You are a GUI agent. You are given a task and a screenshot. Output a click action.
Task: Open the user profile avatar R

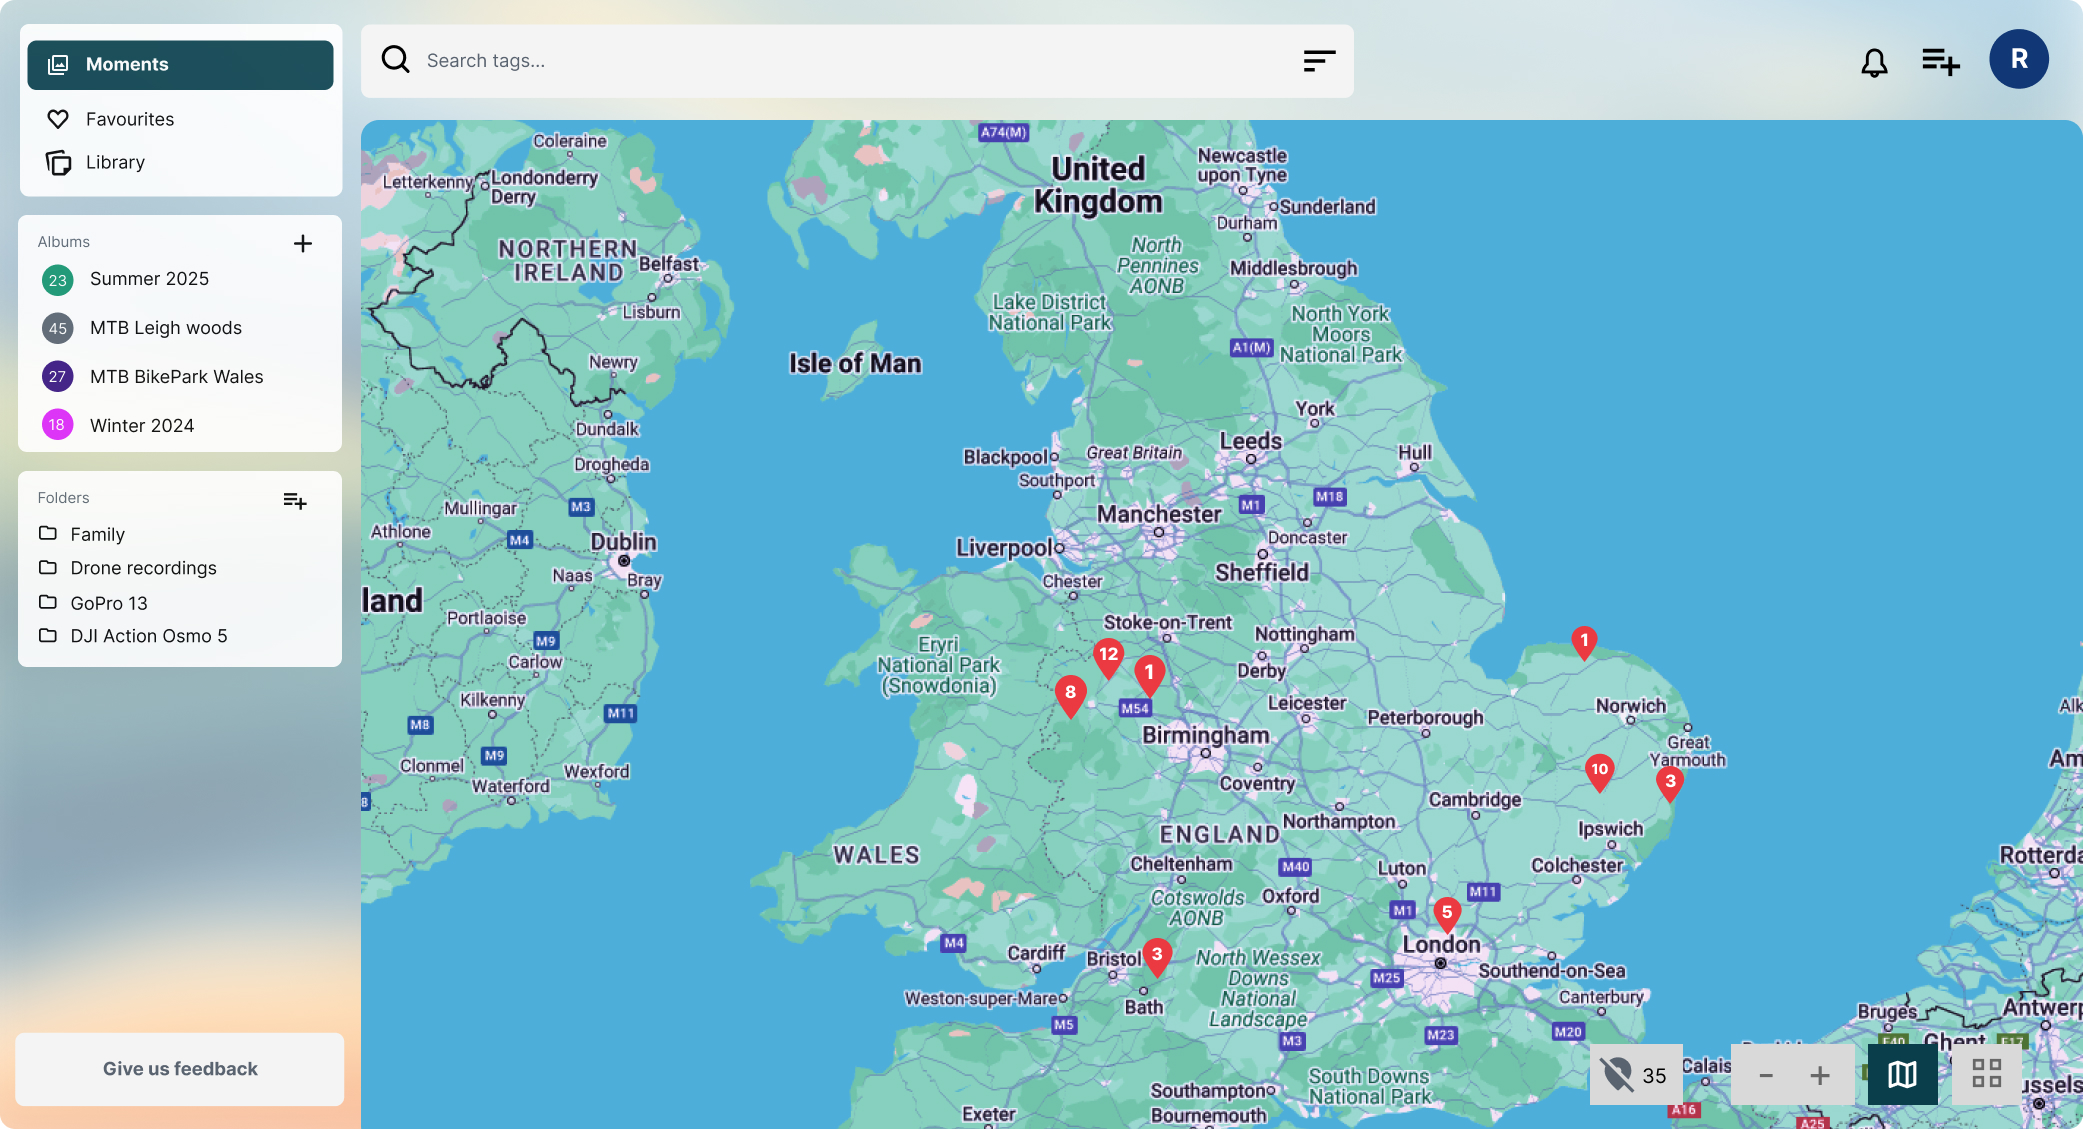(2018, 59)
